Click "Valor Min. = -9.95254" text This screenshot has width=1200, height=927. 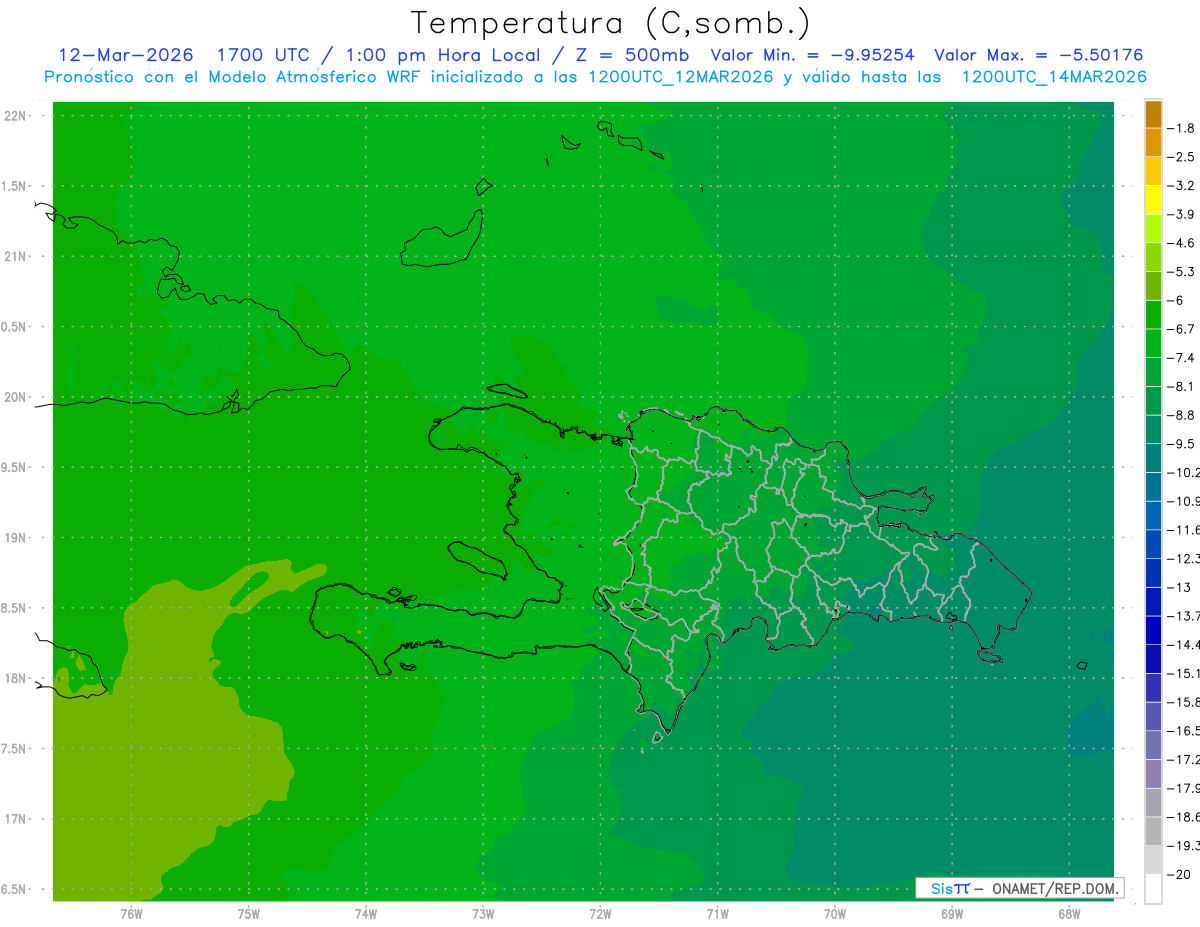812,55
